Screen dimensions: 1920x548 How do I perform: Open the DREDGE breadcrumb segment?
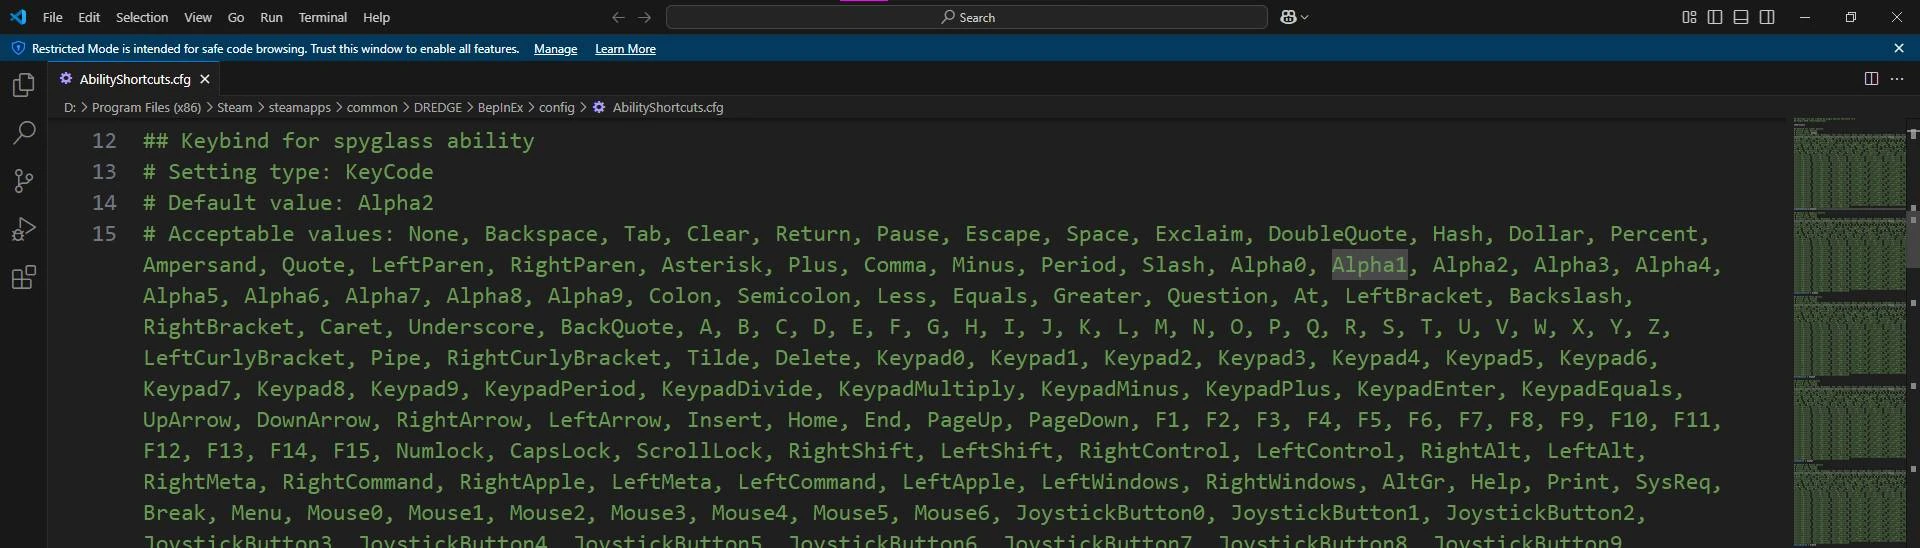pos(438,107)
